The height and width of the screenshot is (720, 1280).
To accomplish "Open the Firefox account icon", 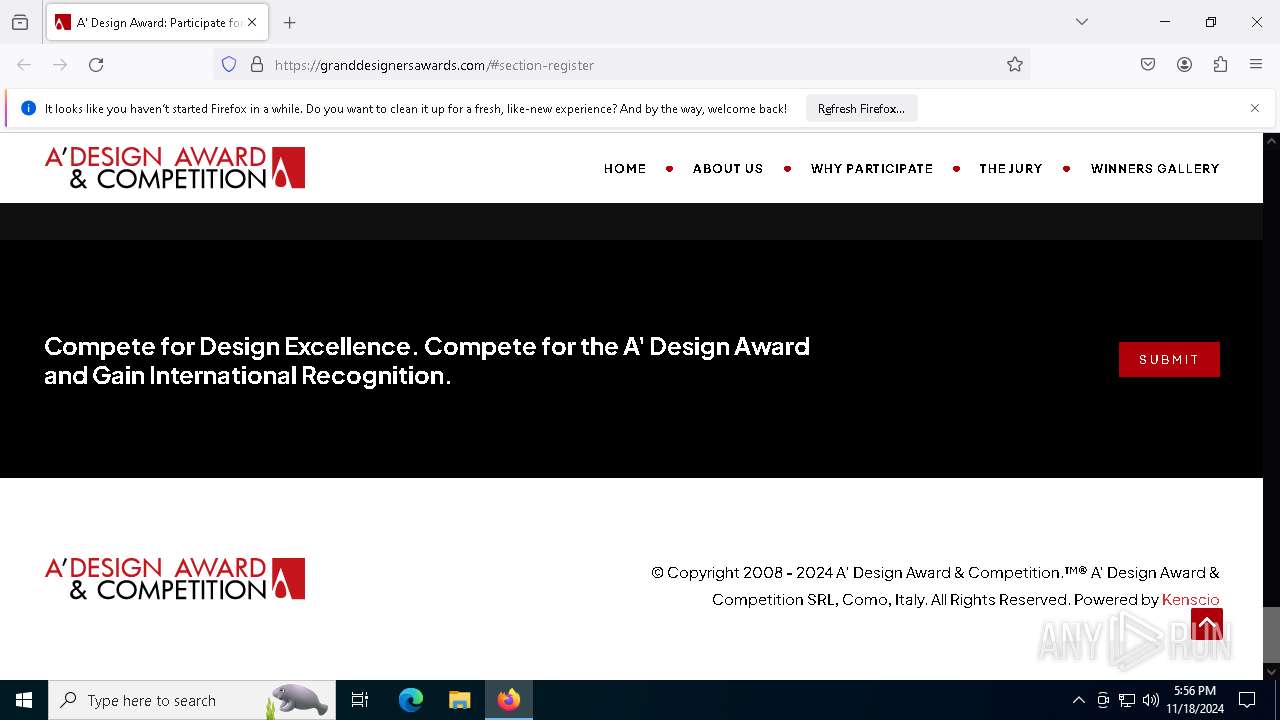I will (1184, 65).
